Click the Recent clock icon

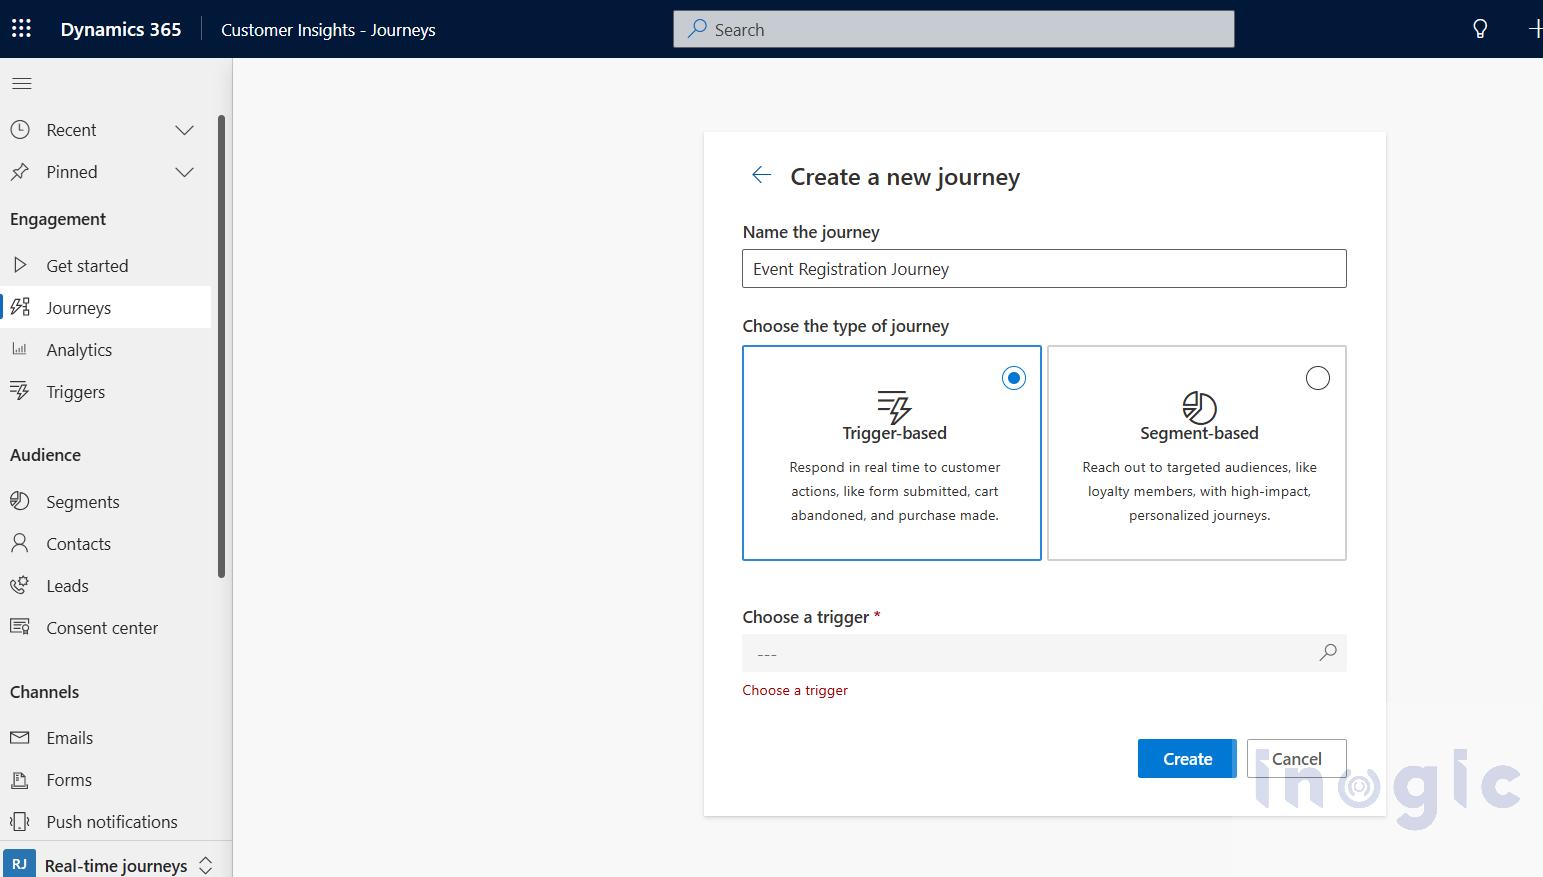pos(20,129)
